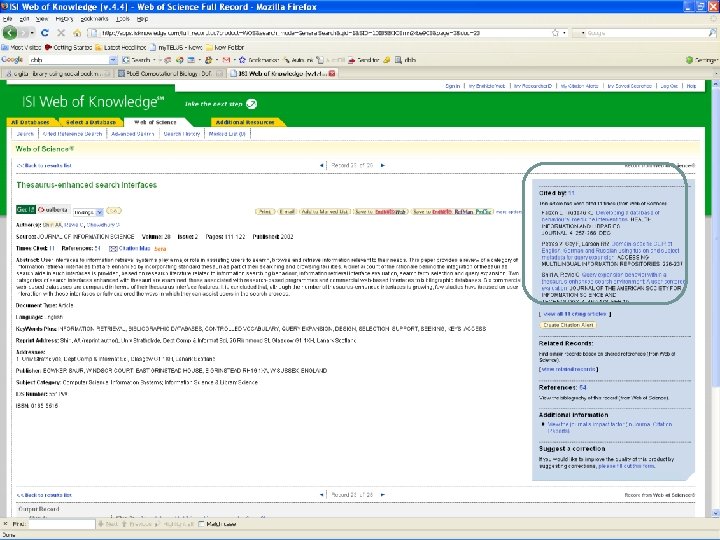Go to the next record arrow at bottom
The image size is (720, 540).
382,495
